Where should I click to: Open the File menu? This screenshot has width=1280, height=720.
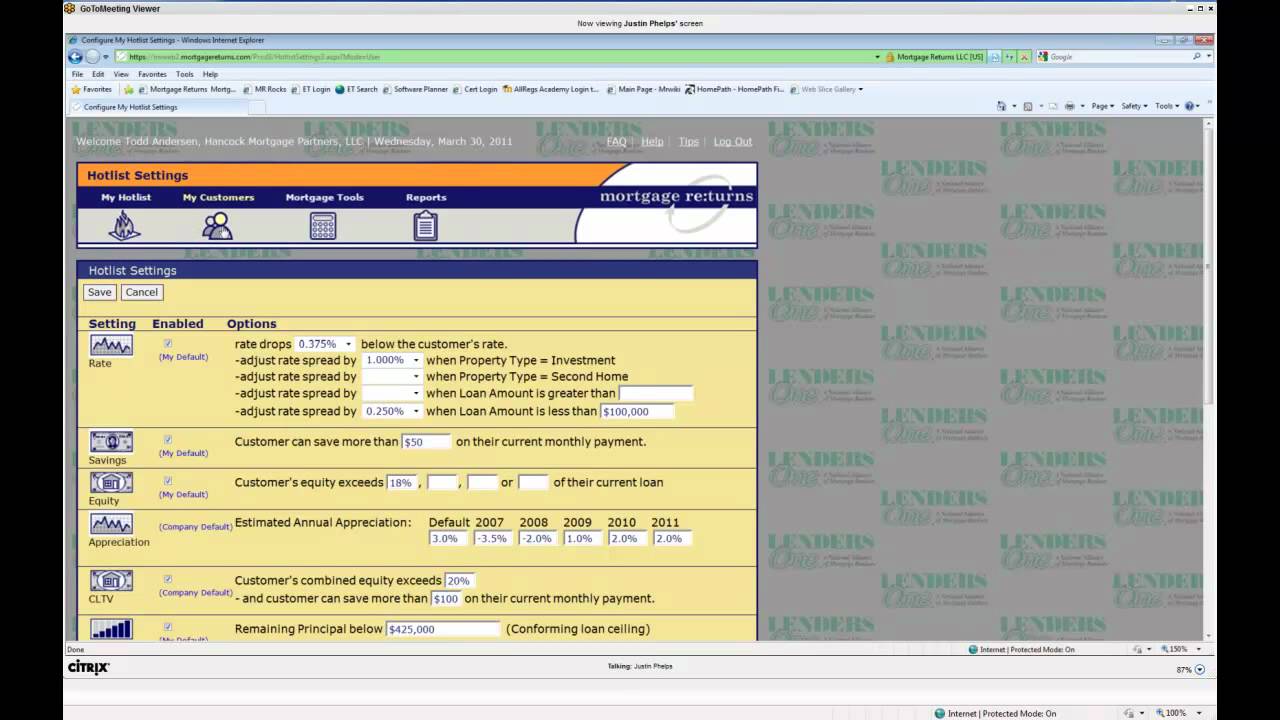77,74
